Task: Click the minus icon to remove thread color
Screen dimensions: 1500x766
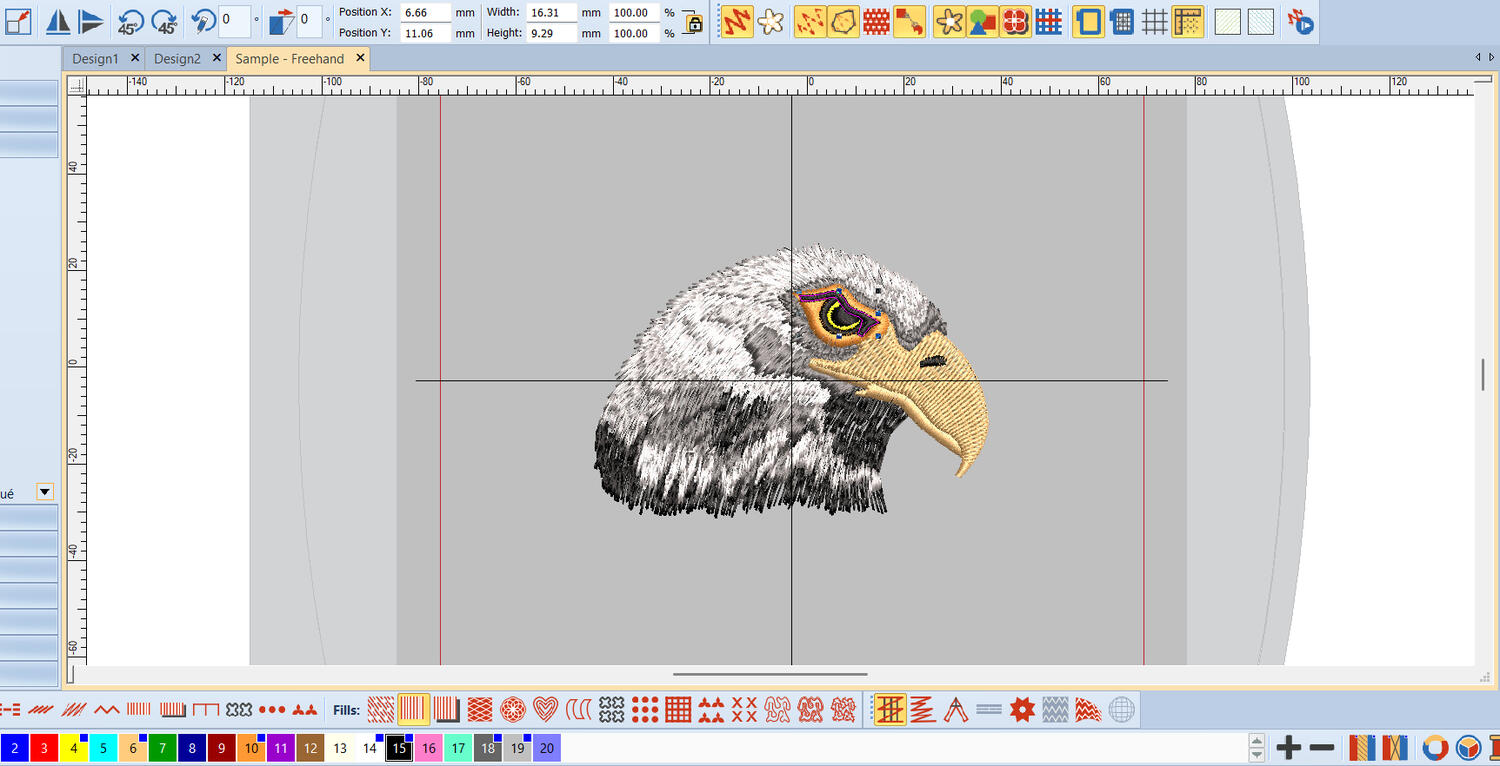Action: [1322, 747]
